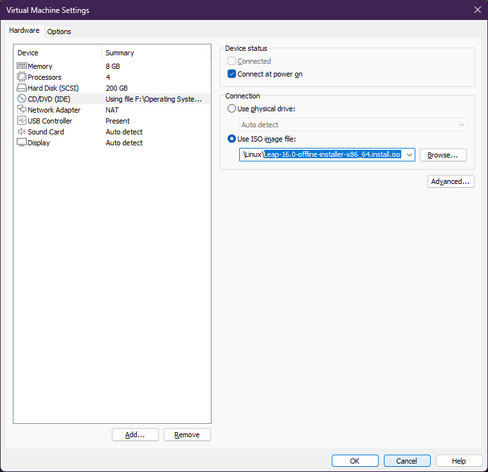Click the Network Adapter icon
This screenshot has width=488, height=472.
click(x=21, y=109)
